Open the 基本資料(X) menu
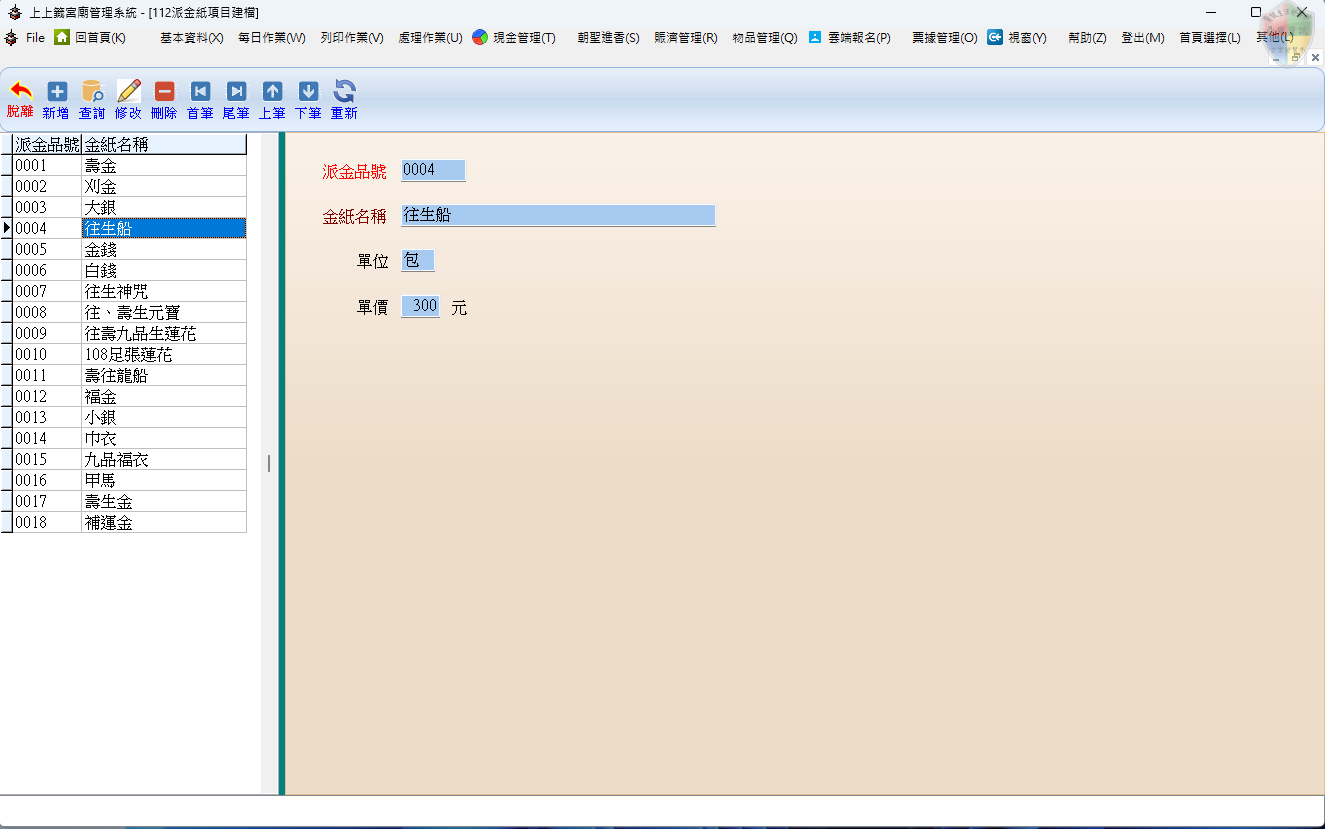1325x829 pixels. [191, 38]
